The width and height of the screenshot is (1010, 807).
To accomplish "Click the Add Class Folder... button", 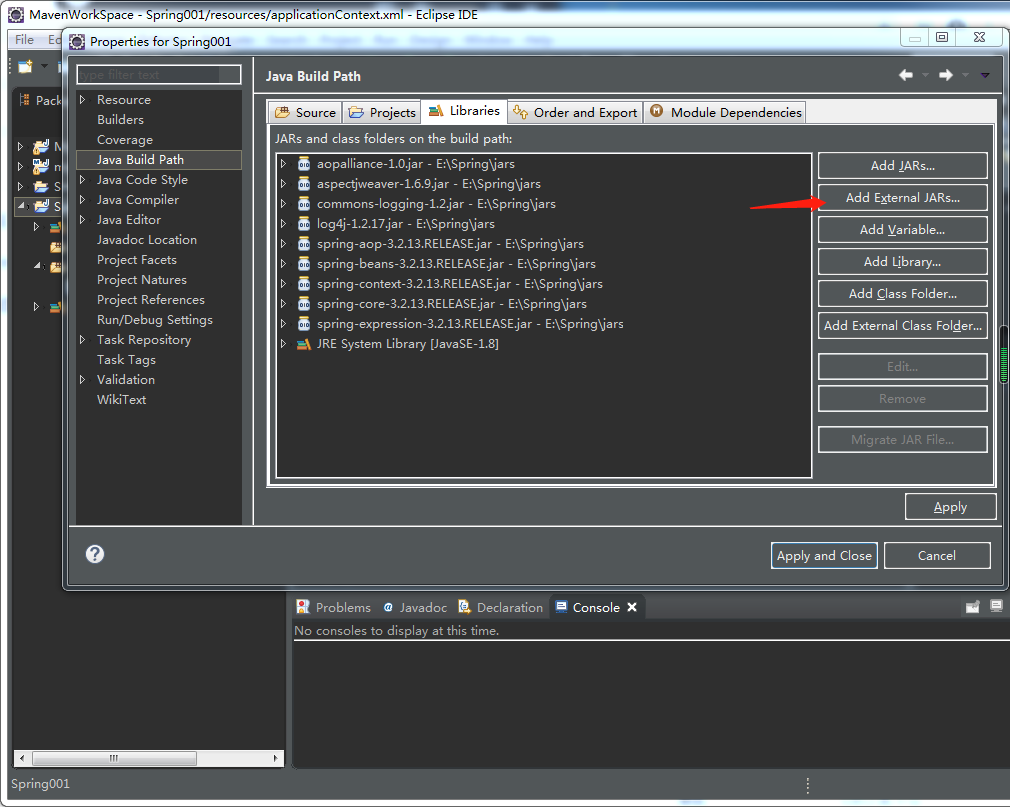I will (902, 294).
